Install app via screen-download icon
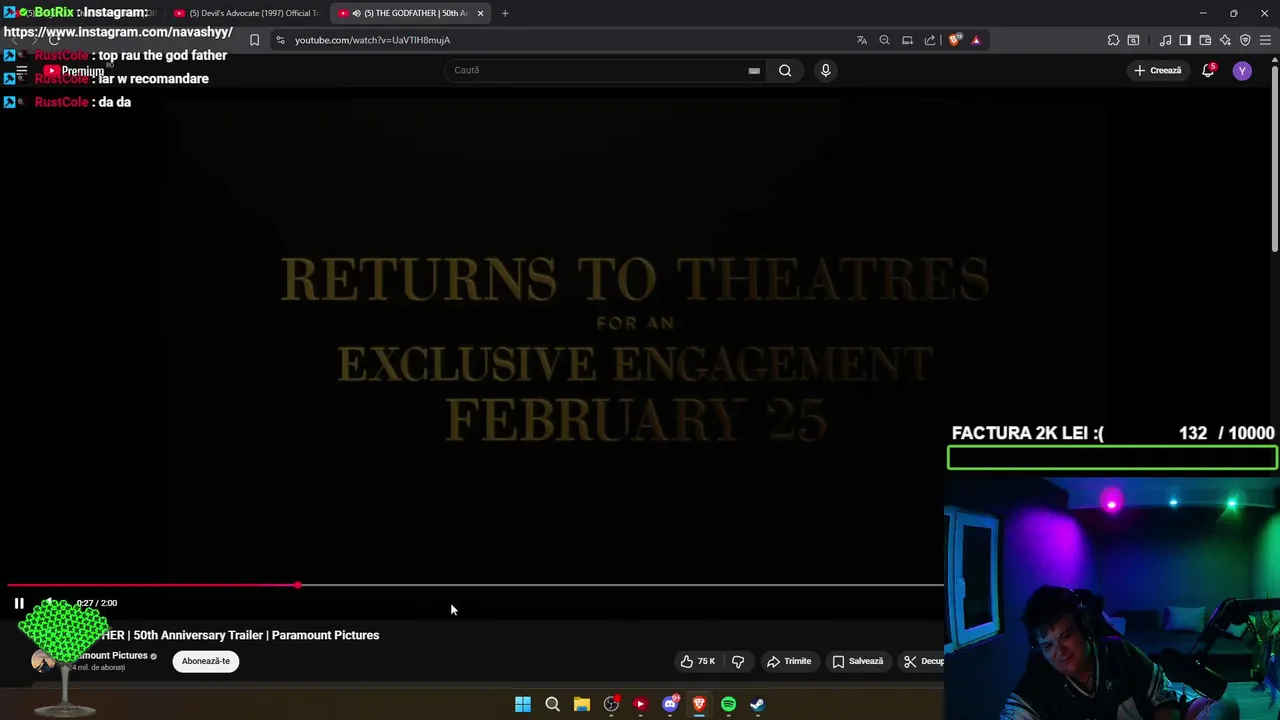This screenshot has width=1280, height=720. pos(907,40)
